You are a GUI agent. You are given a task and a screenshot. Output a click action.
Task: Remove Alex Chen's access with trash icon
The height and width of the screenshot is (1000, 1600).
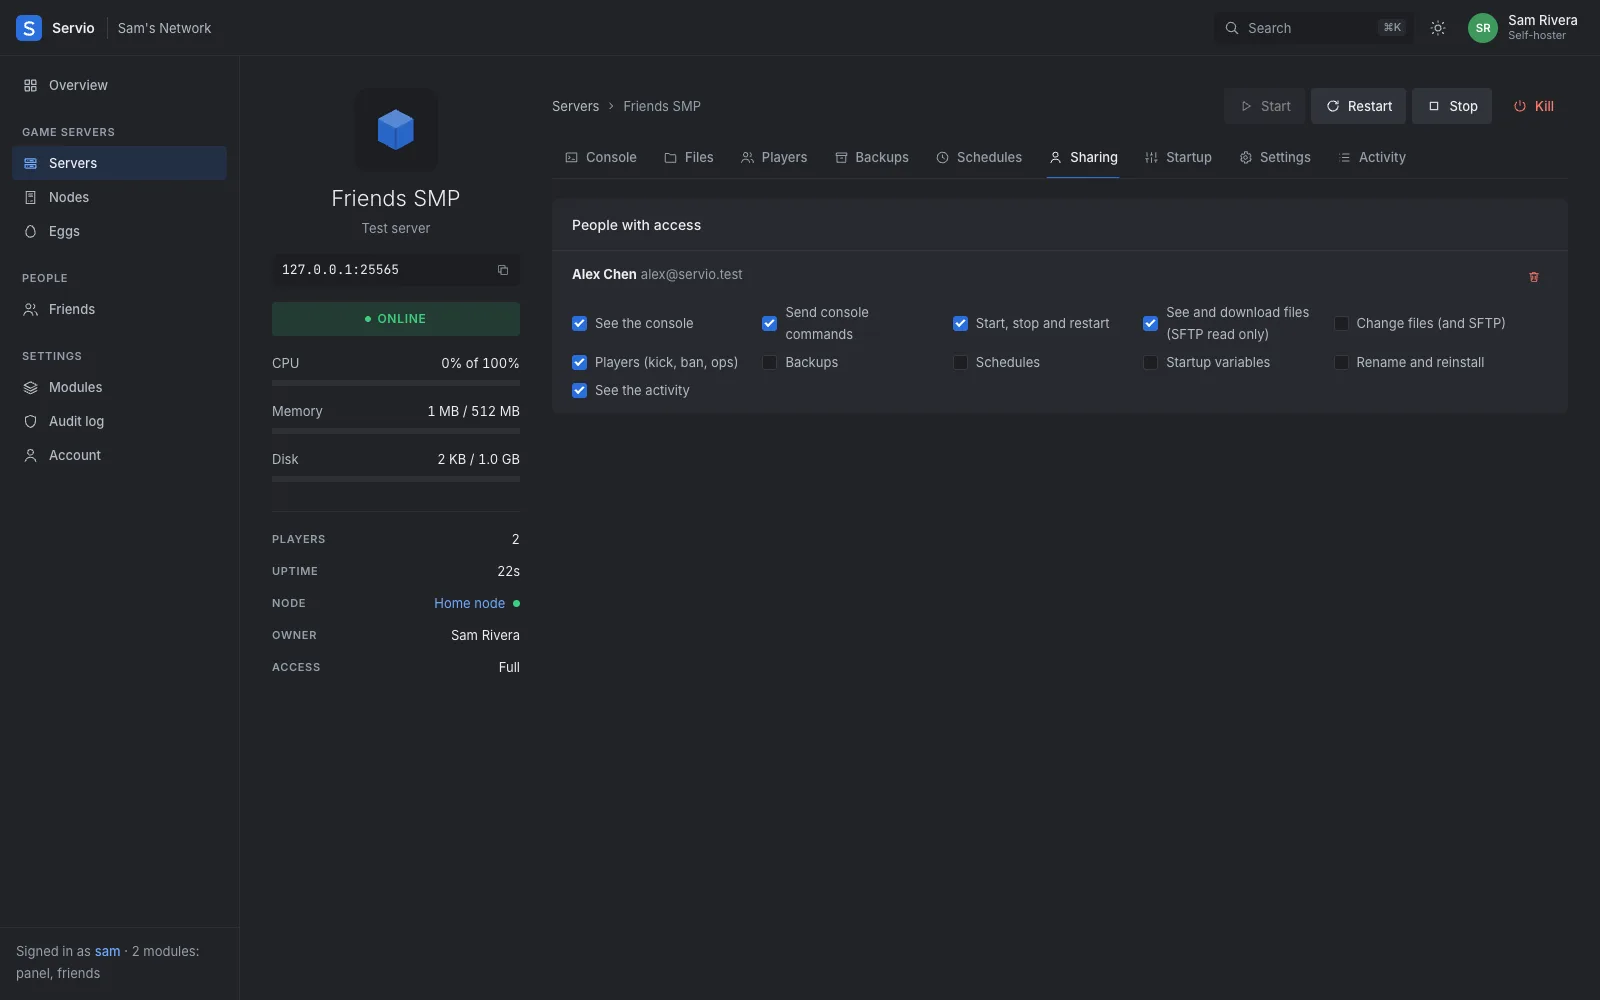pyautogui.click(x=1534, y=277)
